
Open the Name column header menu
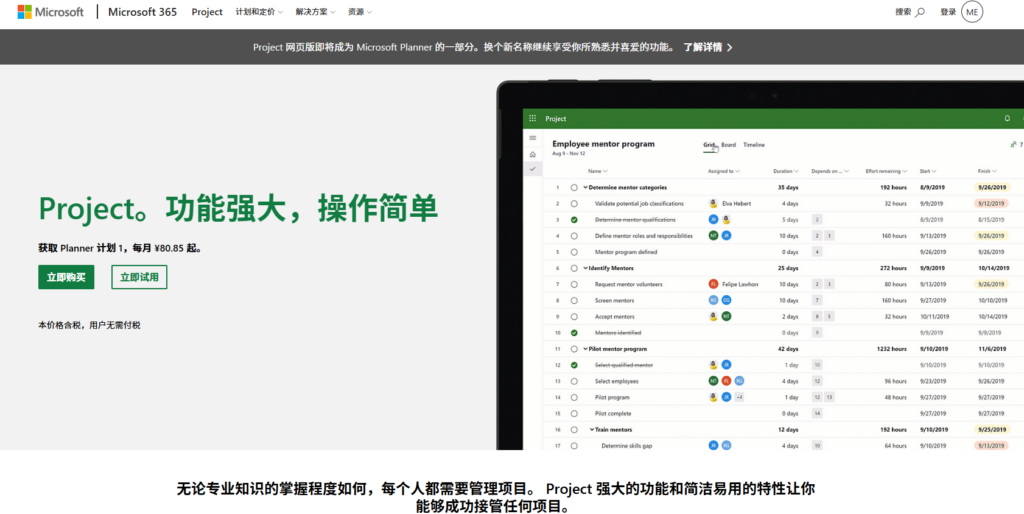[x=598, y=171]
